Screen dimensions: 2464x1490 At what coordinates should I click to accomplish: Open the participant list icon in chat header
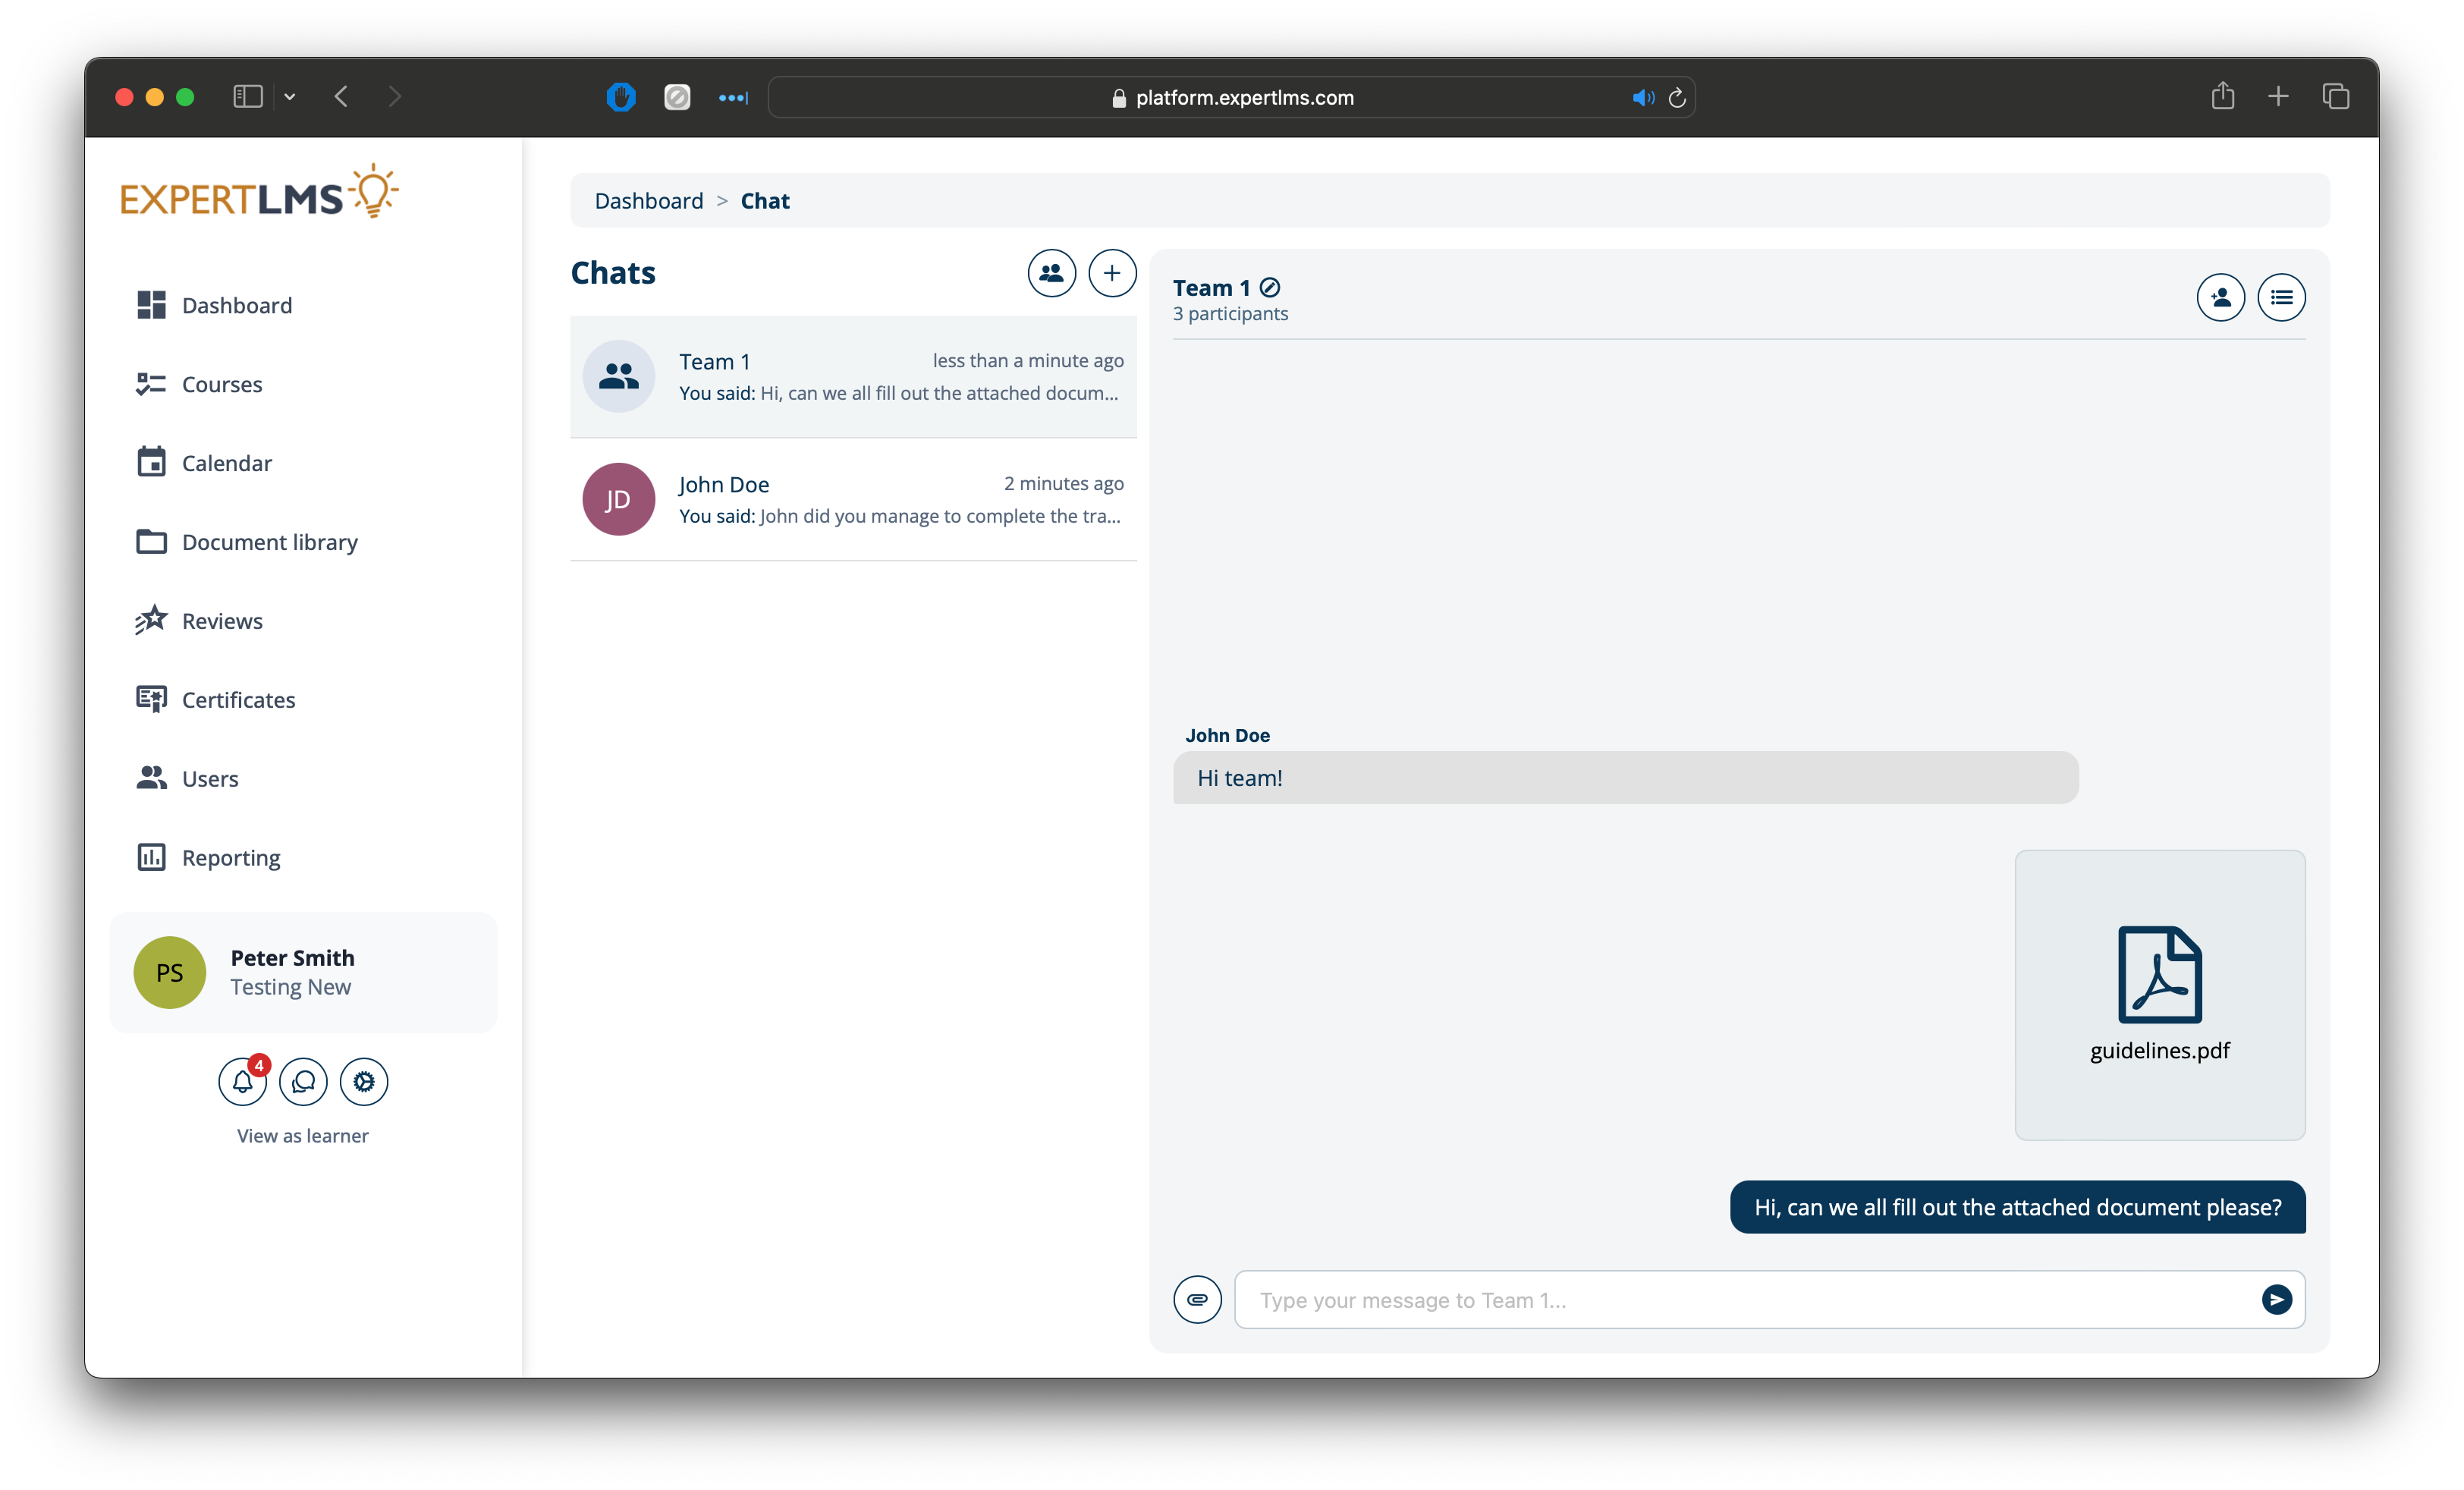(x=2281, y=297)
